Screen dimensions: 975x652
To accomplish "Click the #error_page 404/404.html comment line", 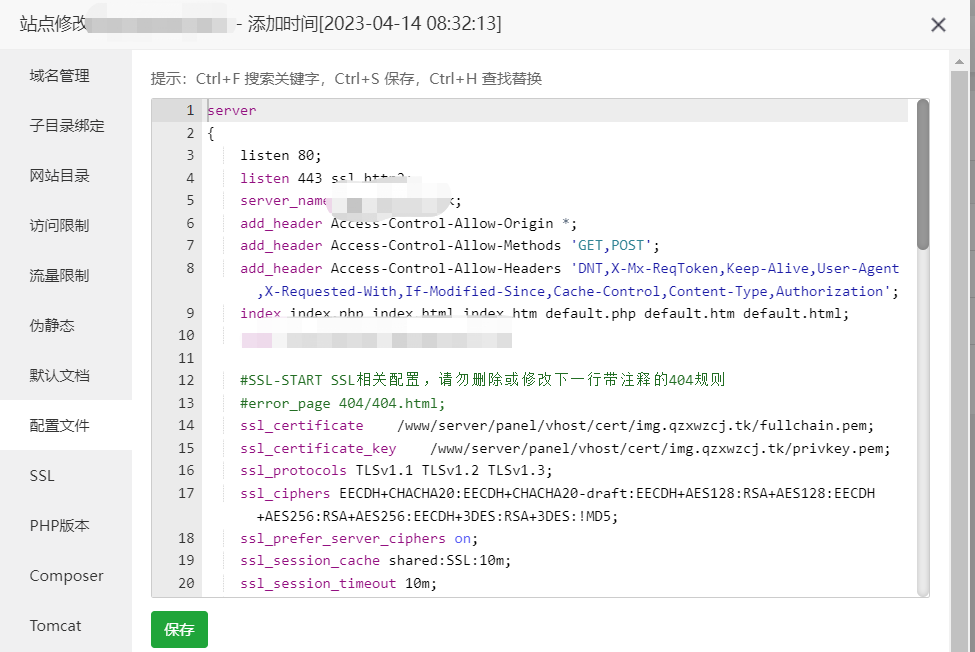I will [x=342, y=404].
